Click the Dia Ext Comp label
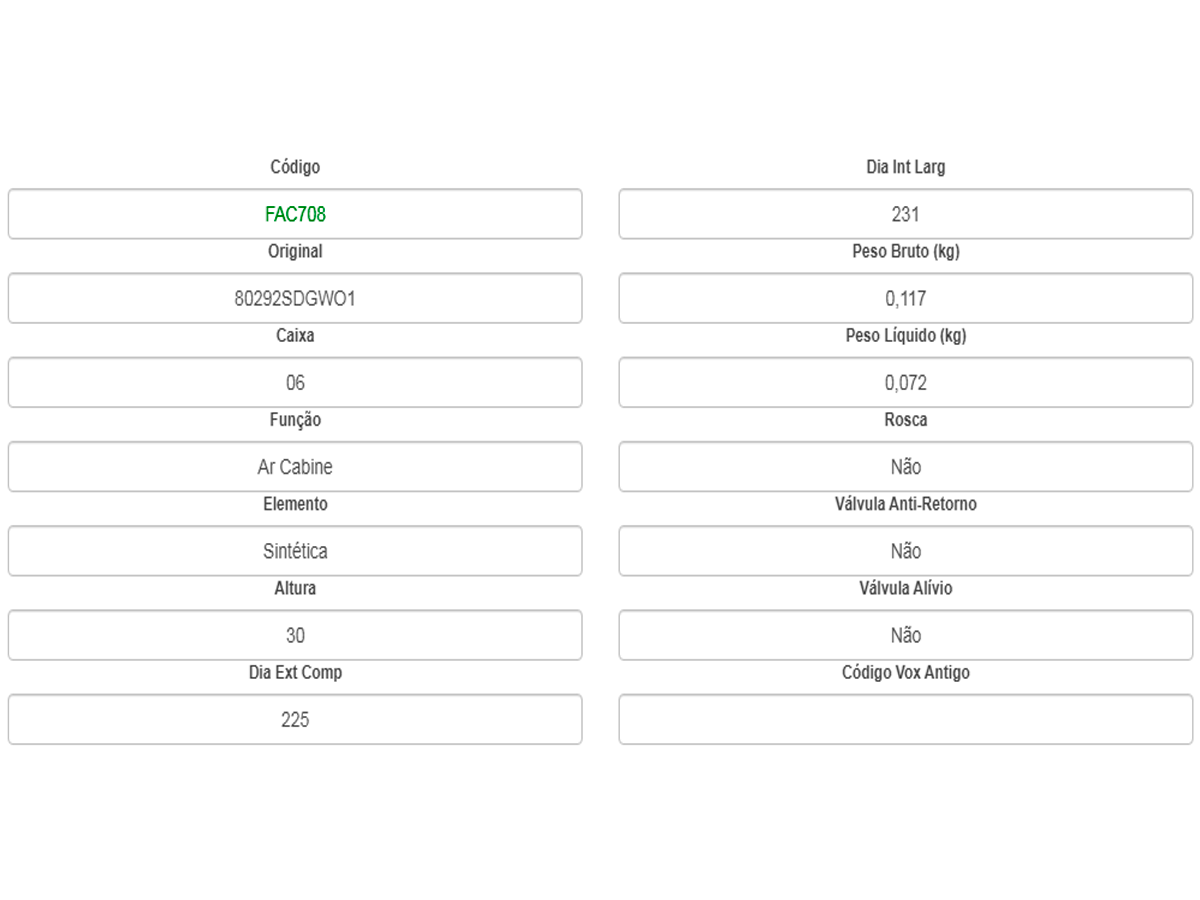Viewport: 1200px width, 900px height. (295, 672)
